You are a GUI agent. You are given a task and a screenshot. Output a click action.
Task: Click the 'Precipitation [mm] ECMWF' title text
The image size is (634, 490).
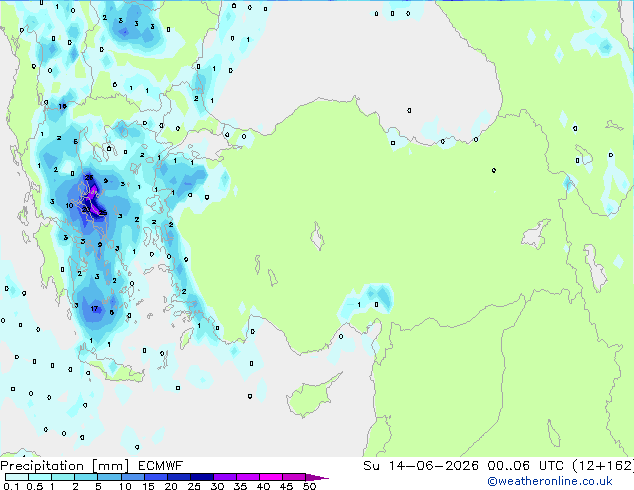(x=92, y=466)
